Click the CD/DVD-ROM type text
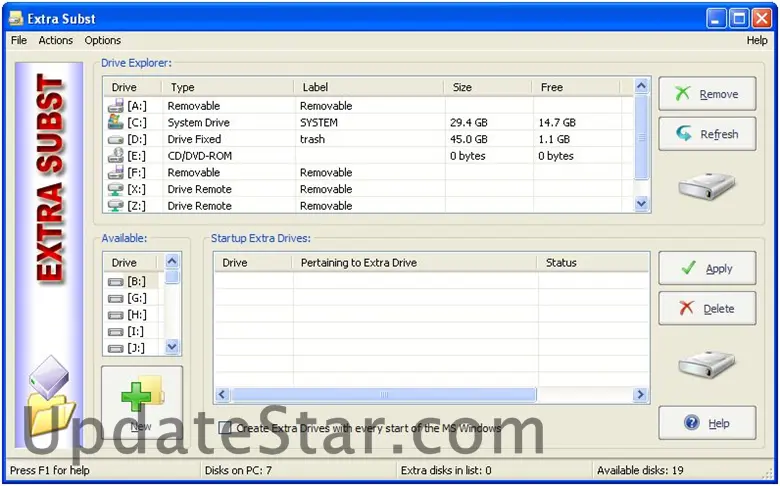Image resolution: width=780 pixels, height=486 pixels. tap(199, 156)
